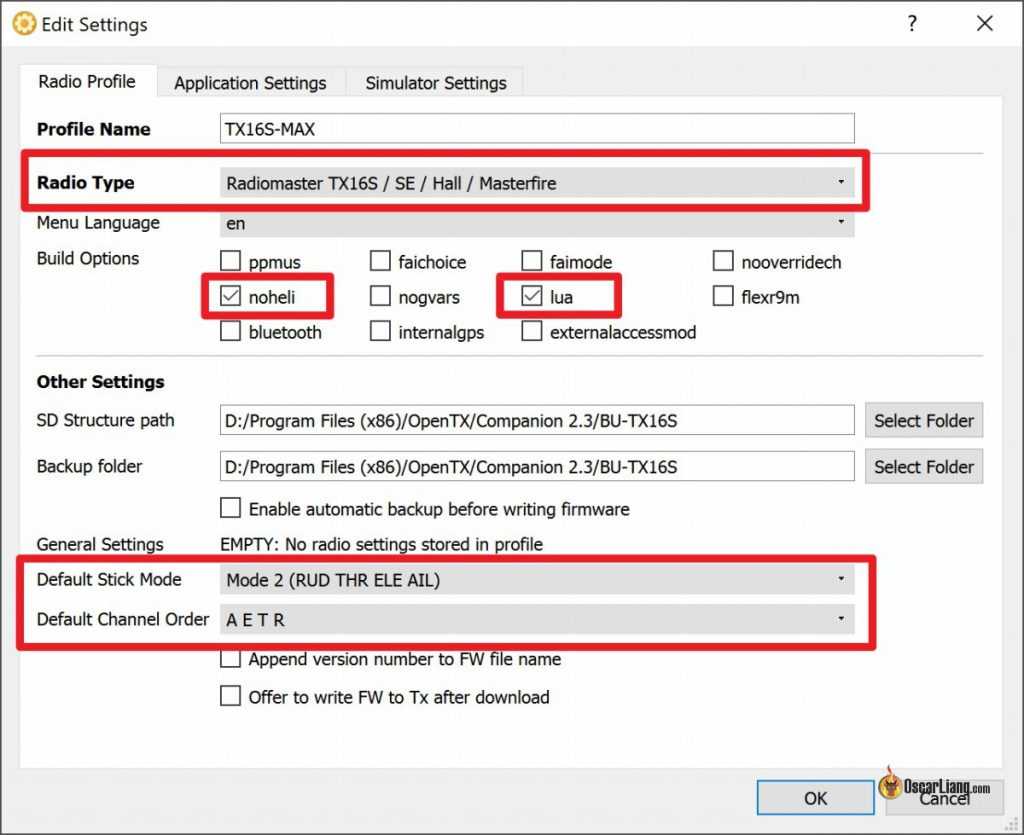Close the Edit Settings dialog

pos(984,24)
